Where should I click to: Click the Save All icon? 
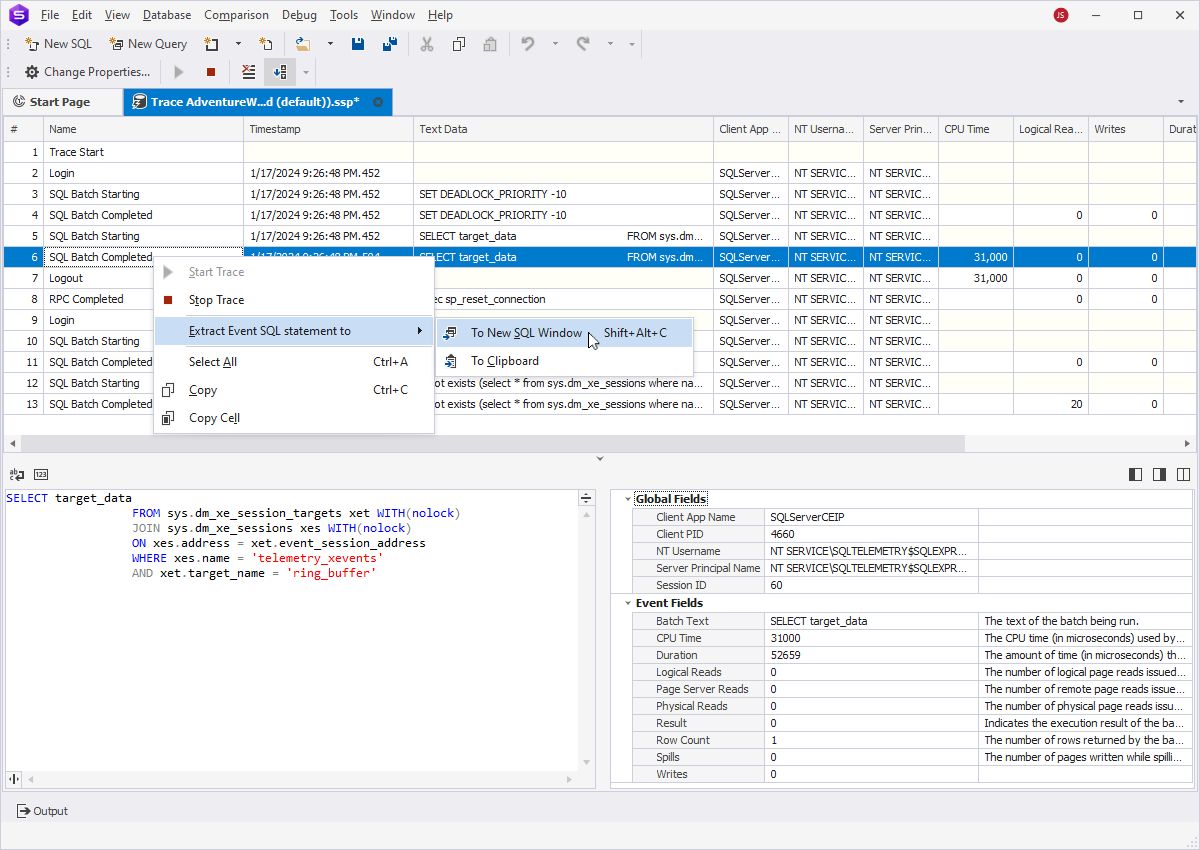390,44
